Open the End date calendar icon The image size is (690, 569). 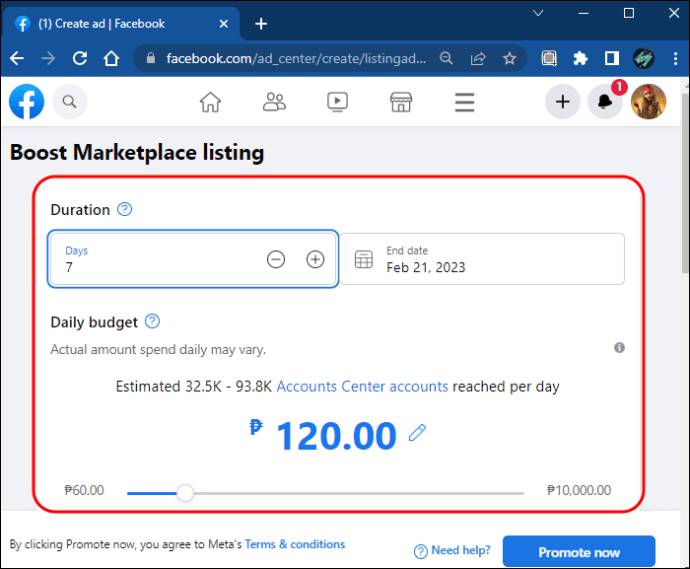pos(363,259)
